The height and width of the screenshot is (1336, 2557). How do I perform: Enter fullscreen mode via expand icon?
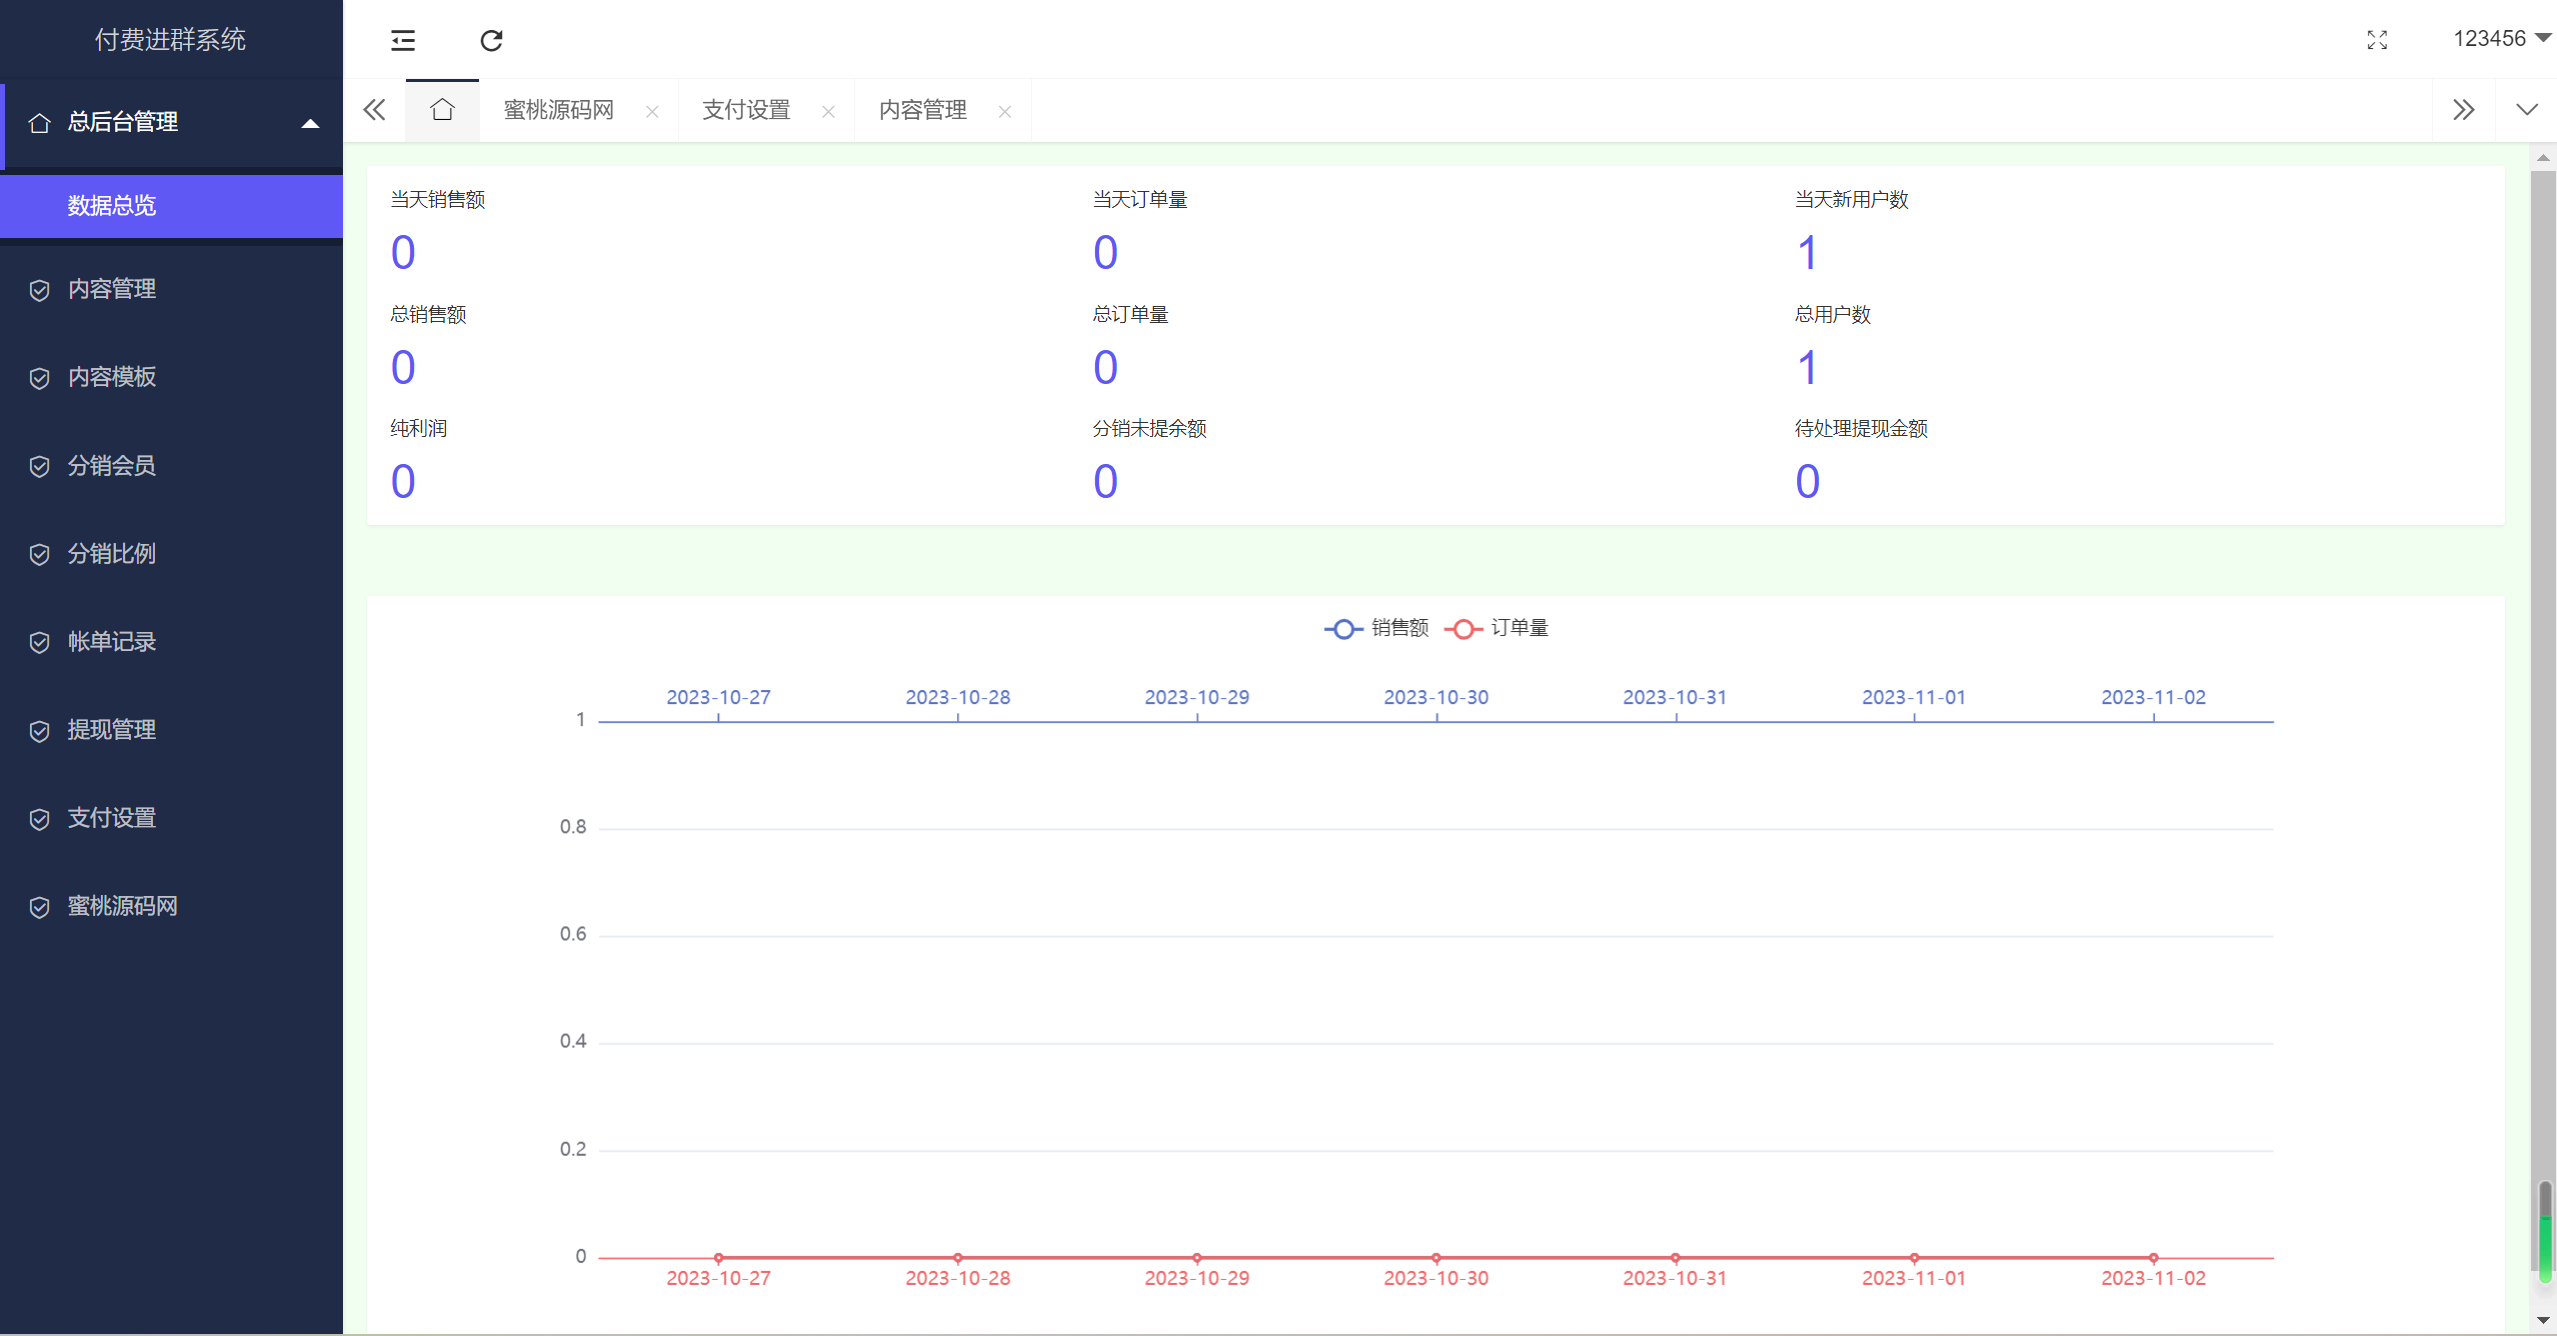pos(2377,40)
